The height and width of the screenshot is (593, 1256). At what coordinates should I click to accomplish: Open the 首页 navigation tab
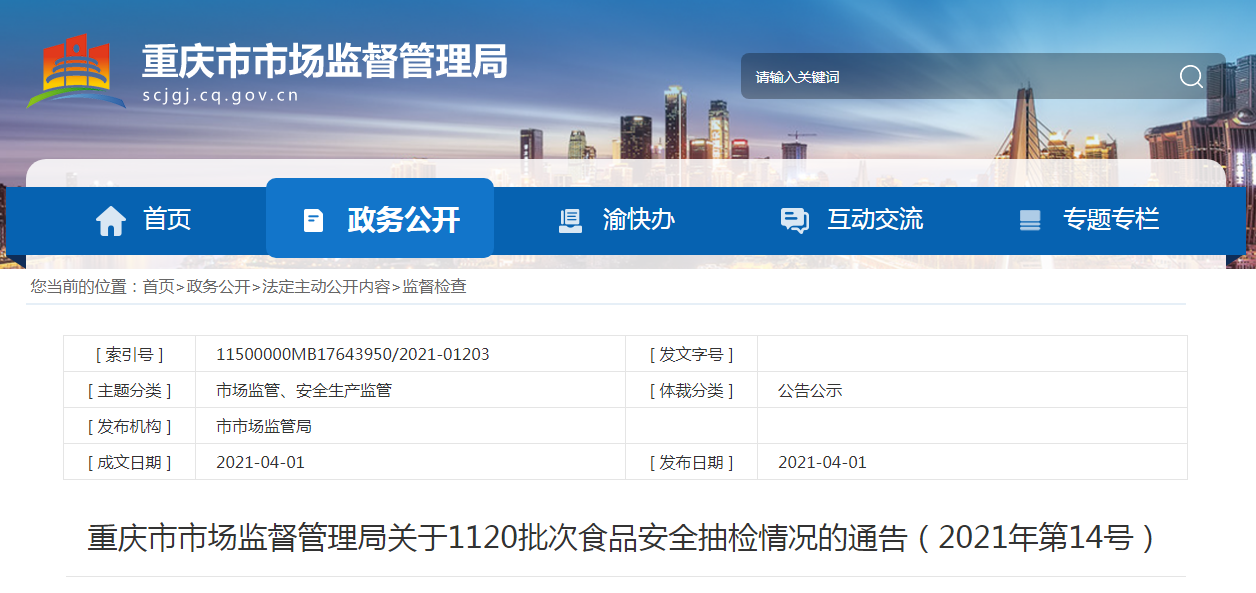point(143,219)
